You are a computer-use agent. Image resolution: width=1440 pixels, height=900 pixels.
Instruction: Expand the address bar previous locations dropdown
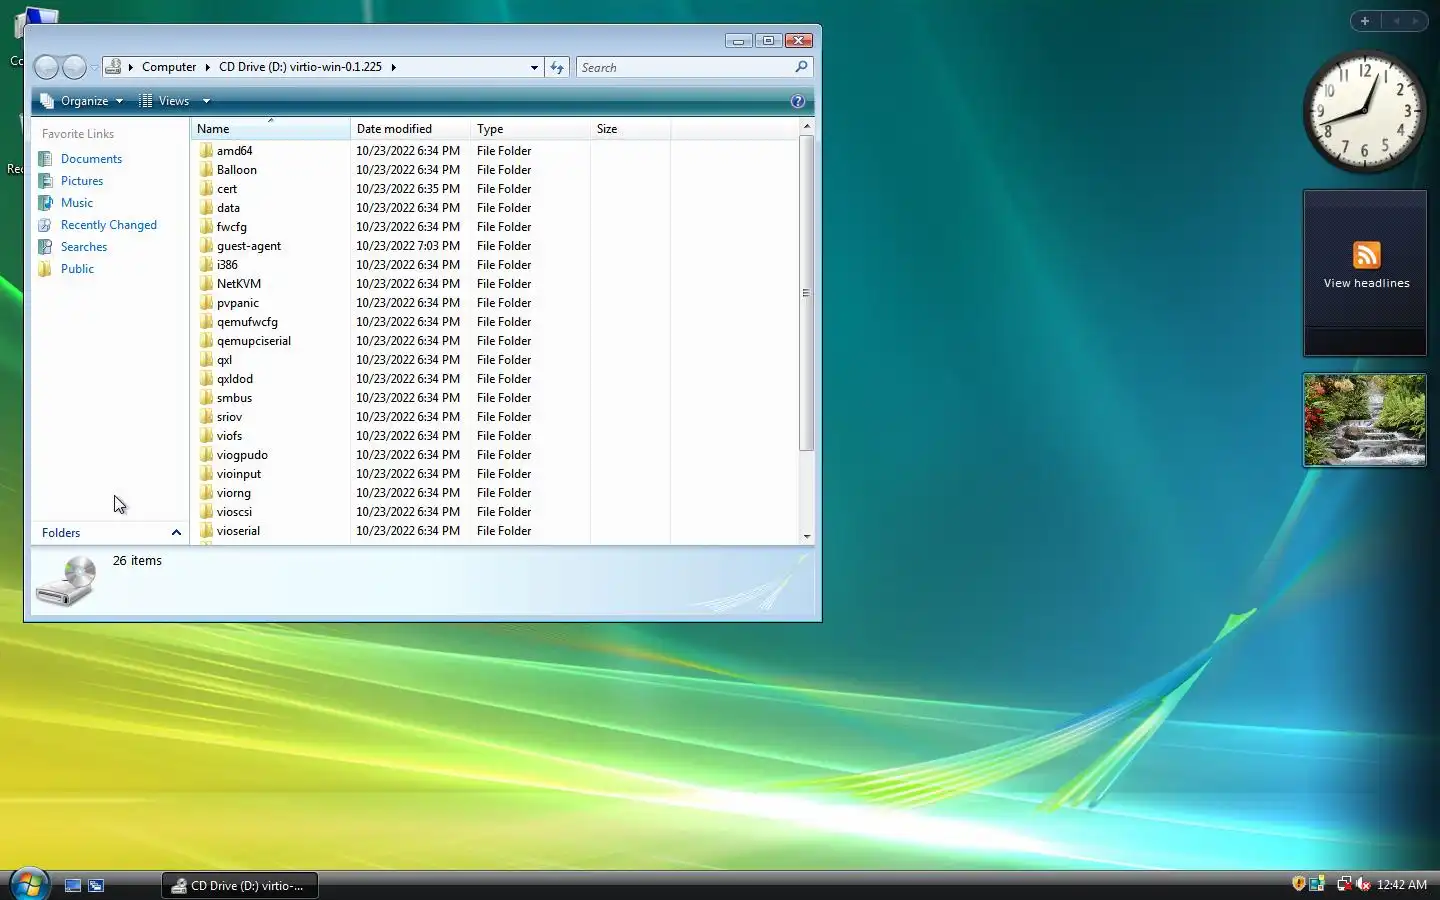tap(534, 67)
